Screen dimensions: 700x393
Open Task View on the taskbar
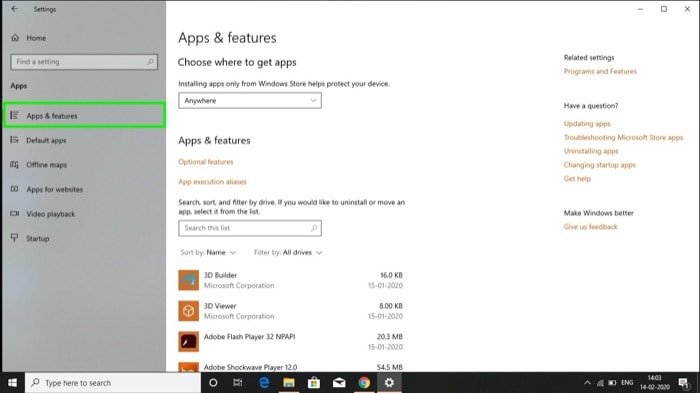tap(238, 383)
